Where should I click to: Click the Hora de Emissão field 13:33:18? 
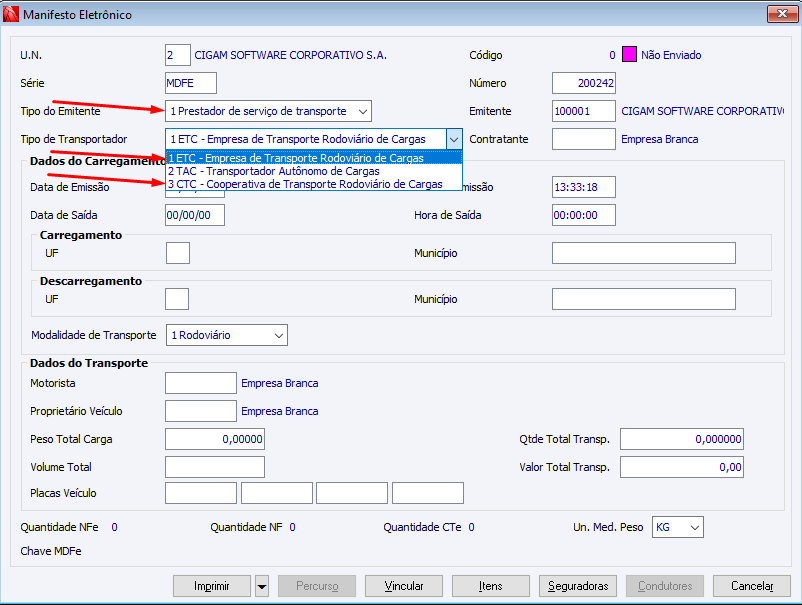[584, 187]
